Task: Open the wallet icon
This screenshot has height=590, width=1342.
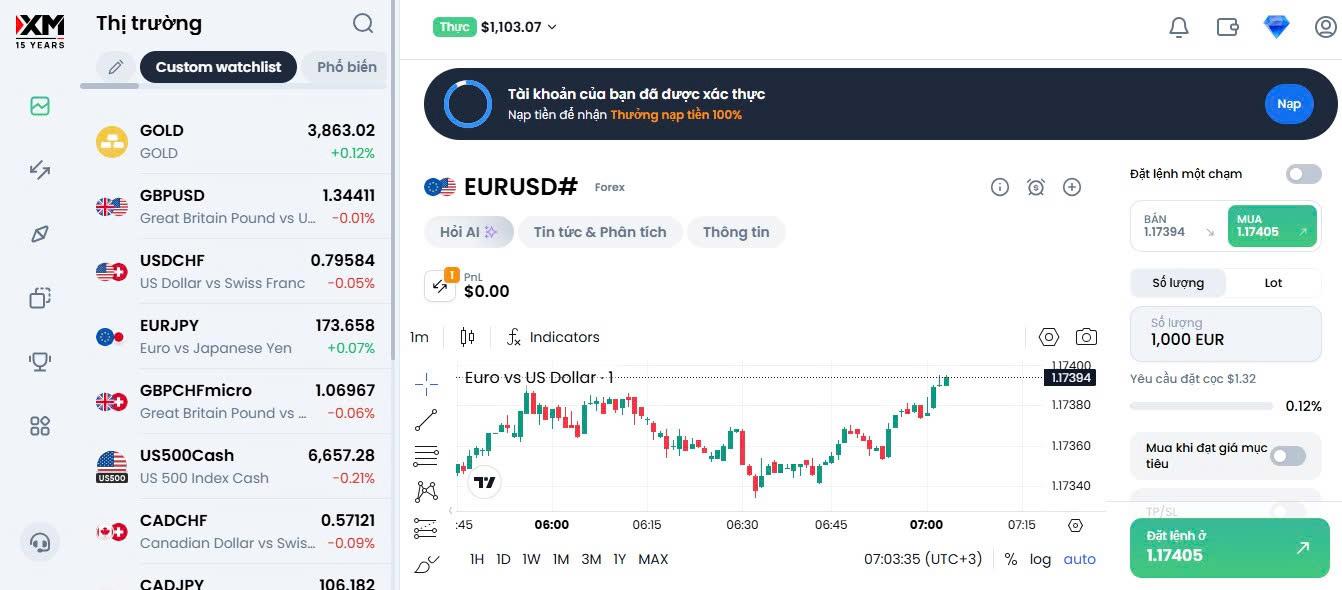Action: pos(1228,27)
